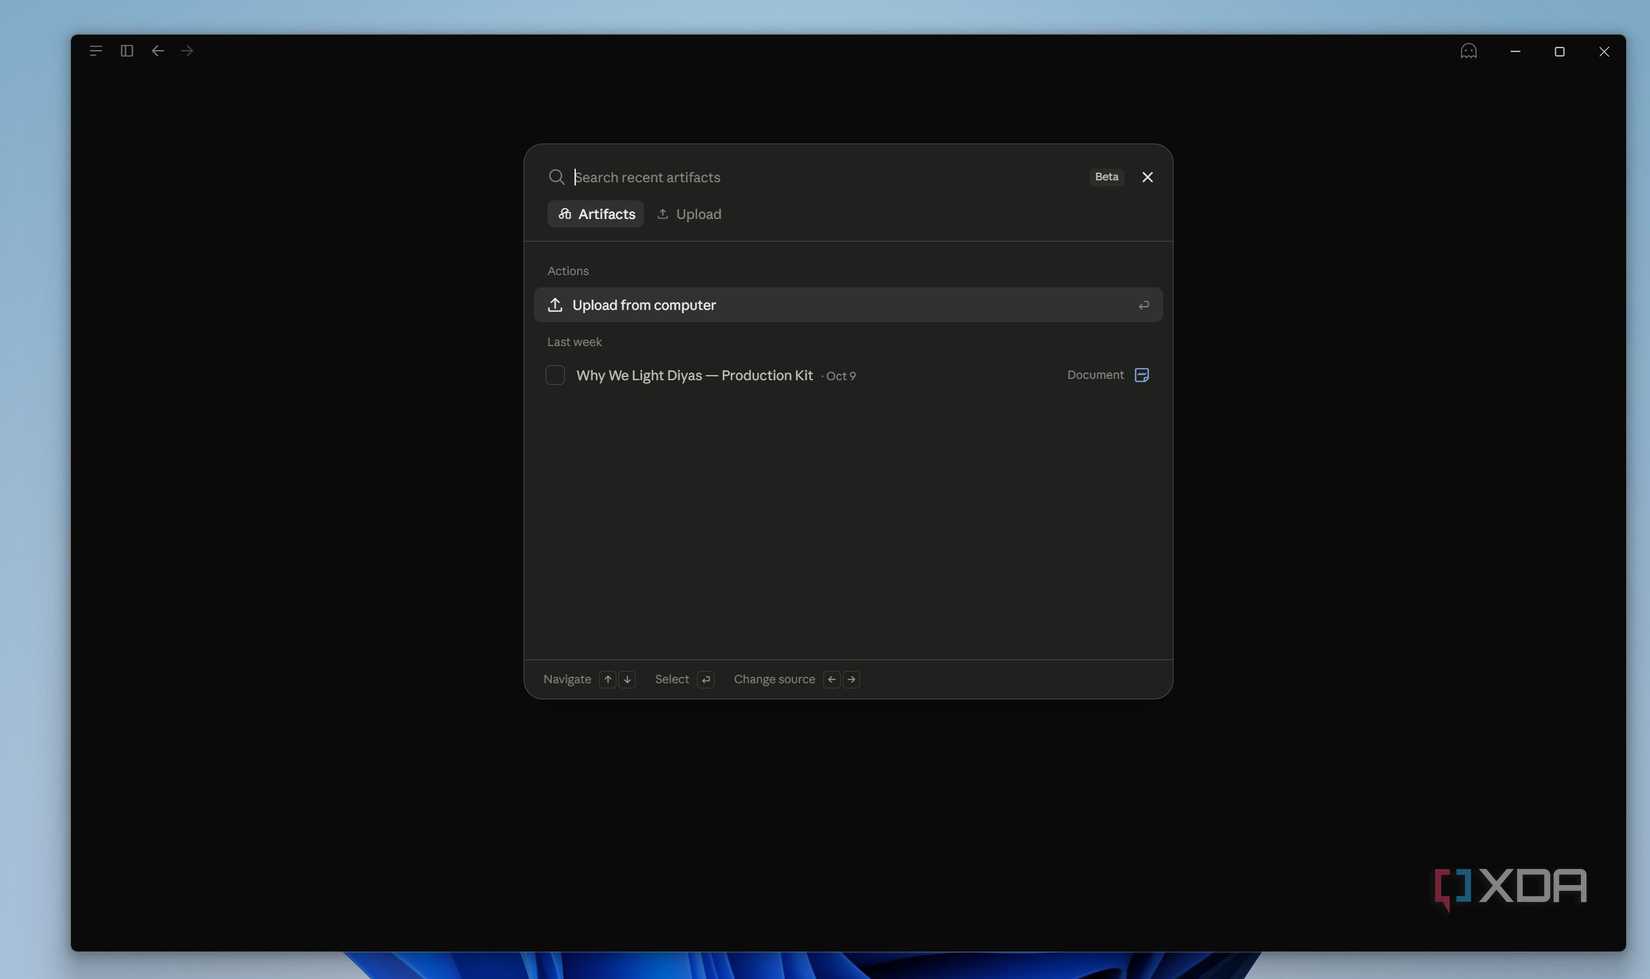Go forward with the right arrow

coord(187,51)
